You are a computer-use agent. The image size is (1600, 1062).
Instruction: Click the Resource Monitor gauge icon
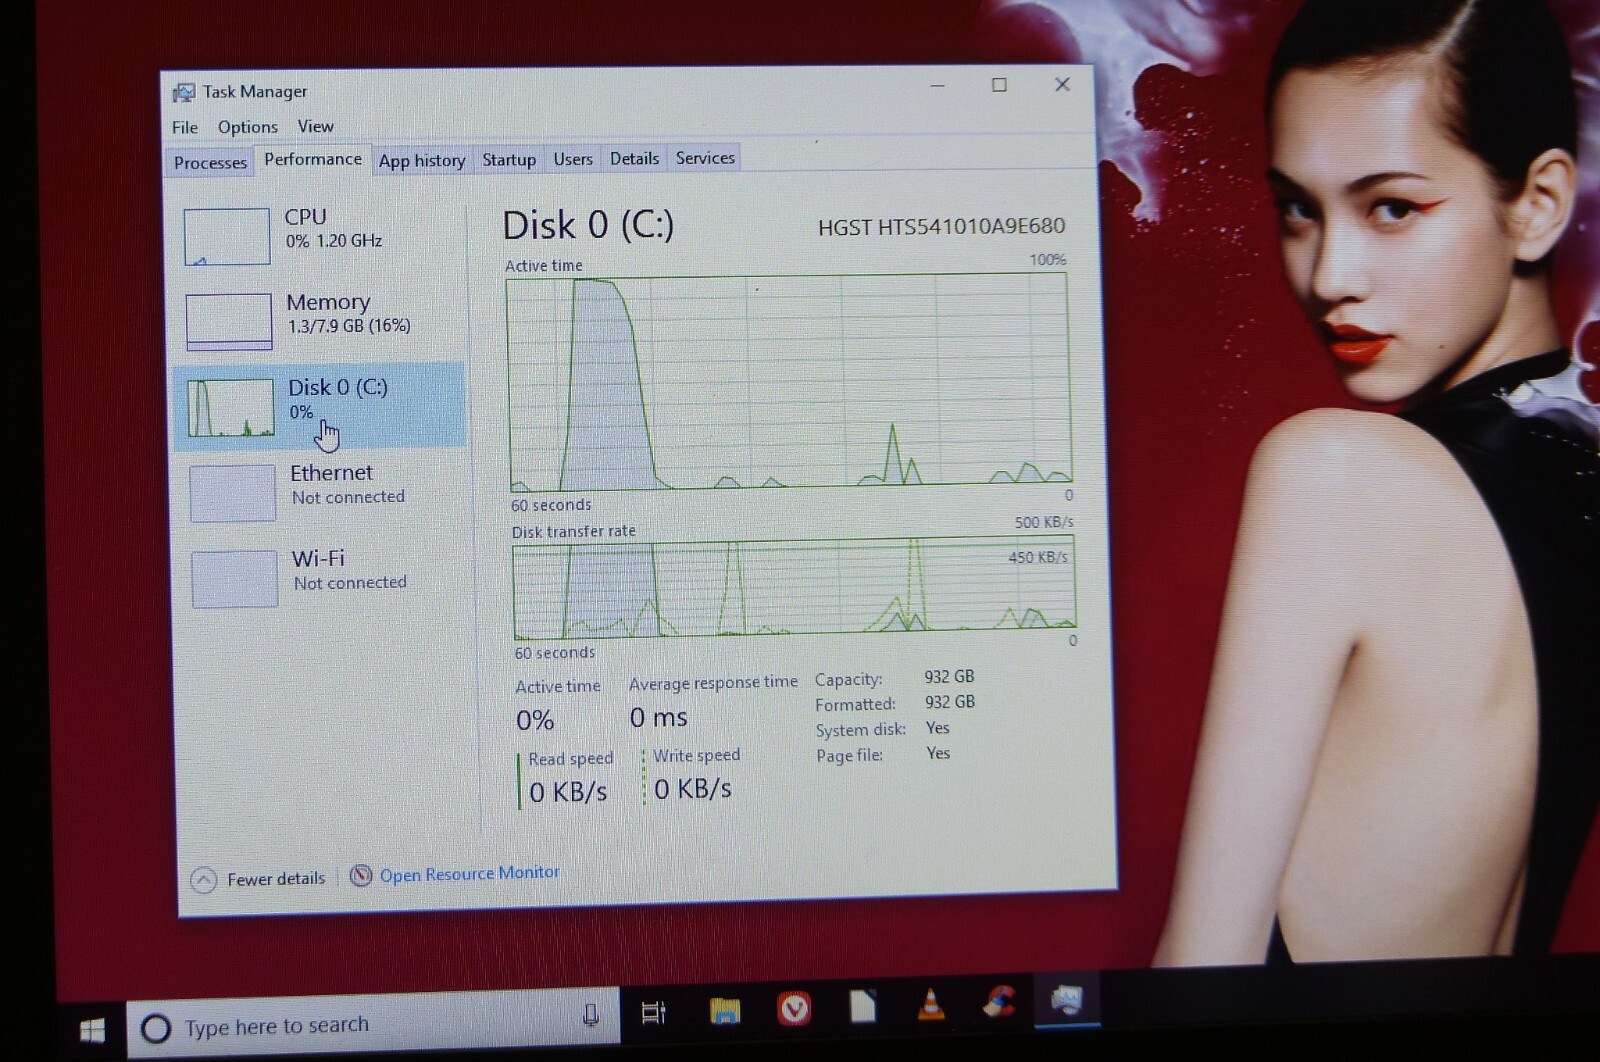pos(361,876)
